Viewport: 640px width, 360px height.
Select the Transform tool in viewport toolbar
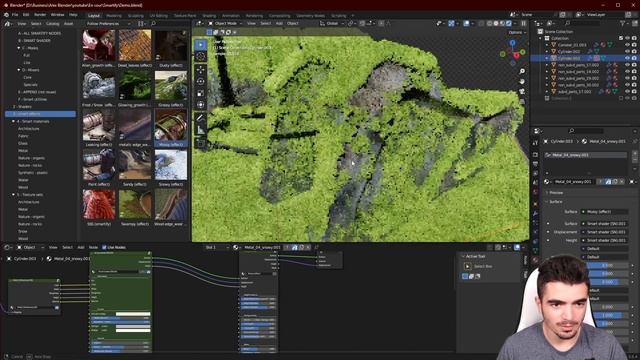[200, 105]
